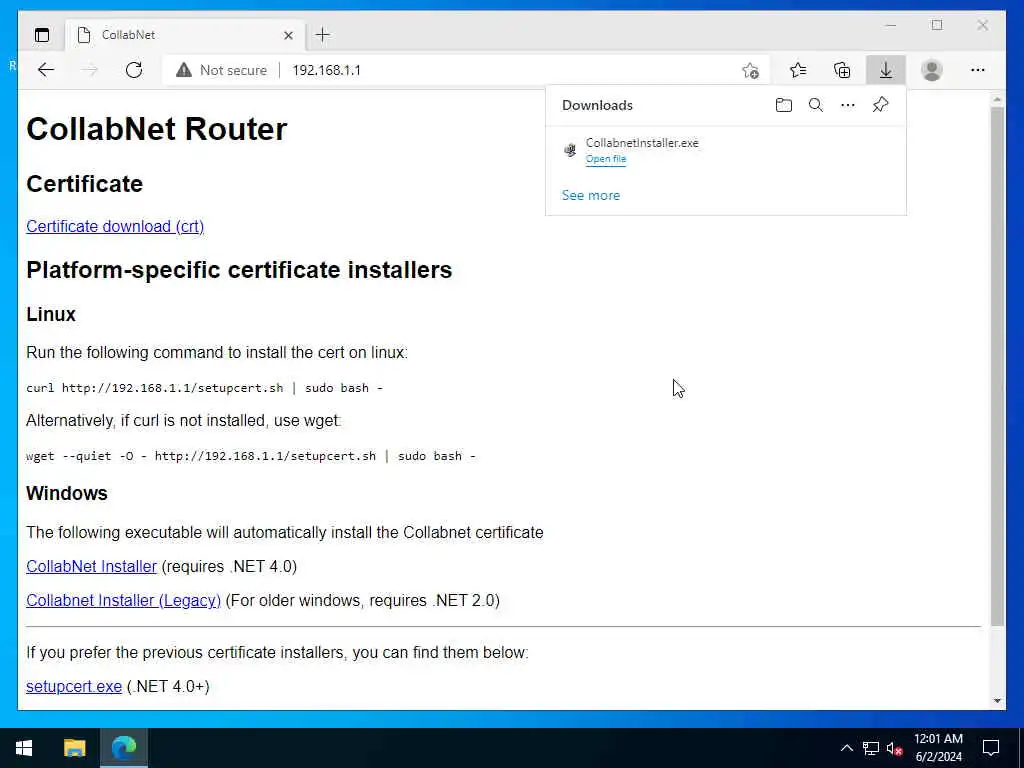Image resolution: width=1024 pixels, height=768 pixels.
Task: Minimize the Edge browser window
Action: pyautogui.click(x=891, y=25)
